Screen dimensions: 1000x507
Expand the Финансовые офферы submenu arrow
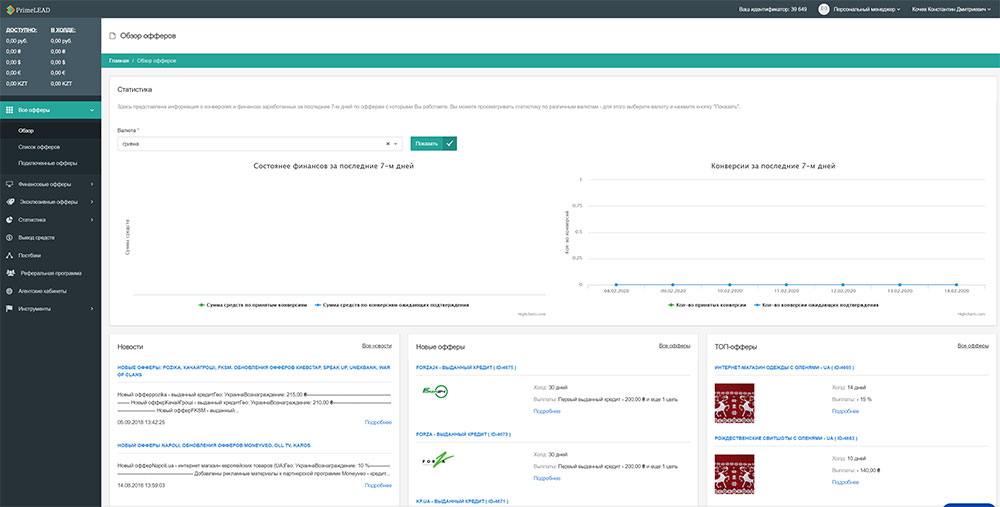click(x=92, y=184)
